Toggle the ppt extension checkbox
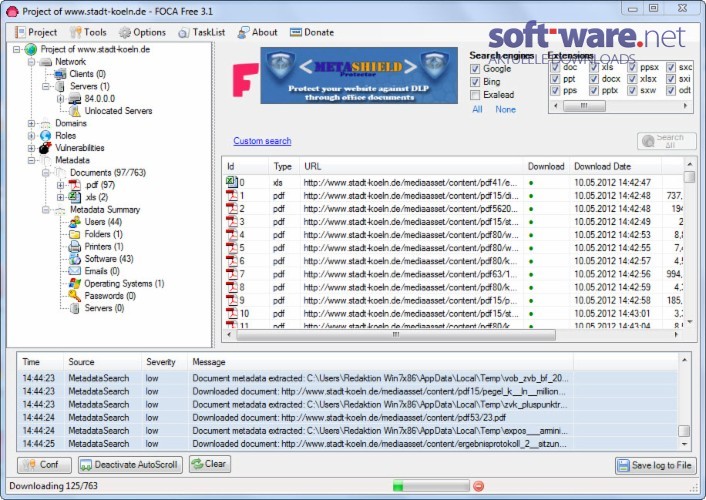This screenshot has height=500, width=706. (x=555, y=79)
